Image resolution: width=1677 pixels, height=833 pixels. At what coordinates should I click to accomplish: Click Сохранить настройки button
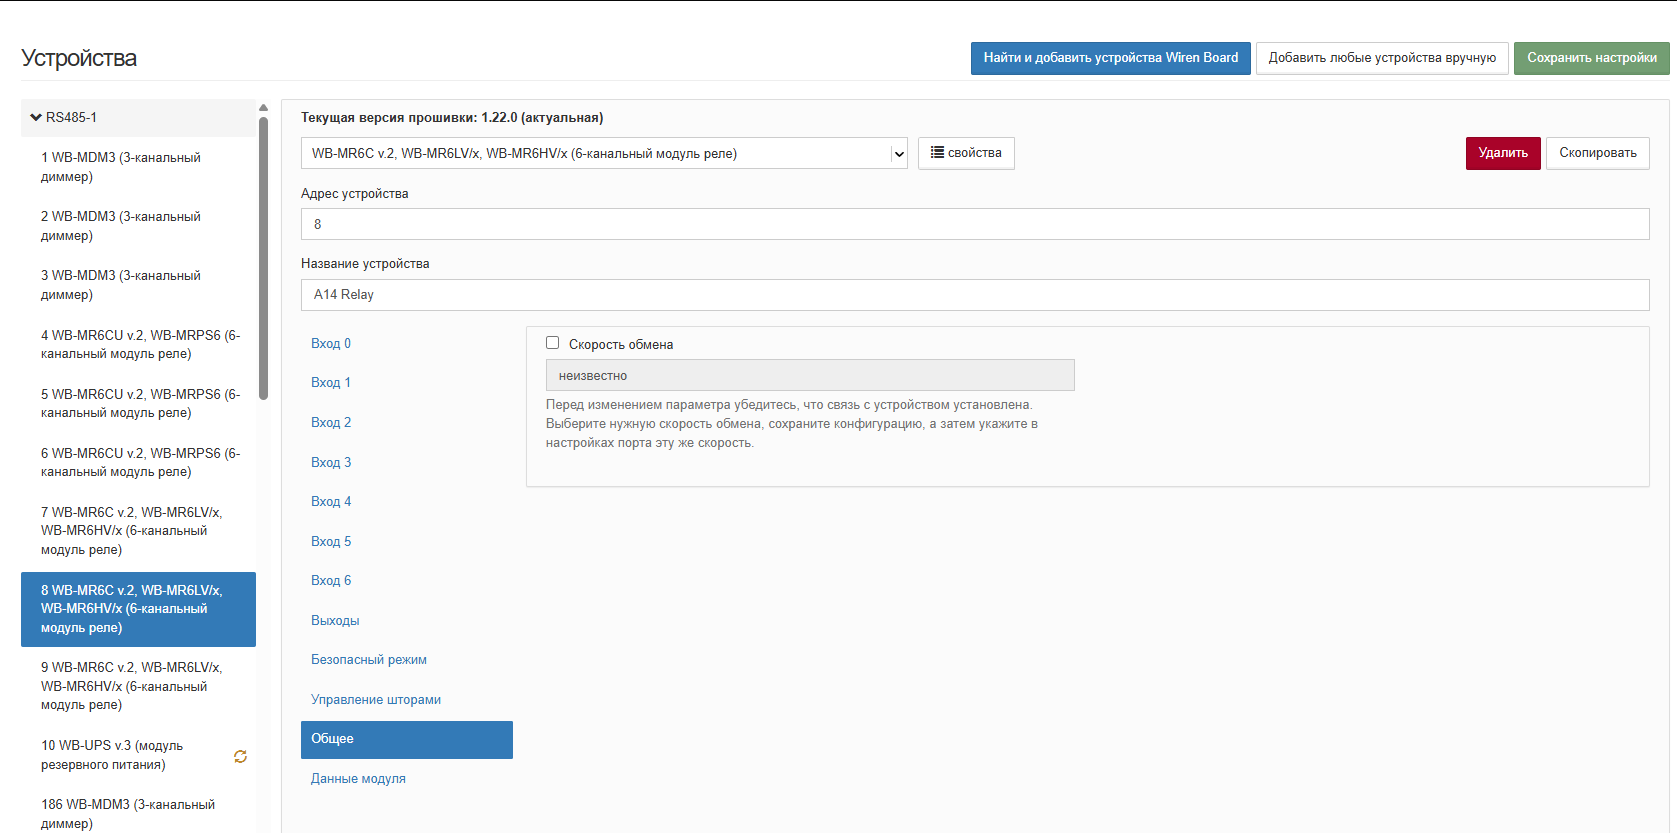coord(1591,58)
